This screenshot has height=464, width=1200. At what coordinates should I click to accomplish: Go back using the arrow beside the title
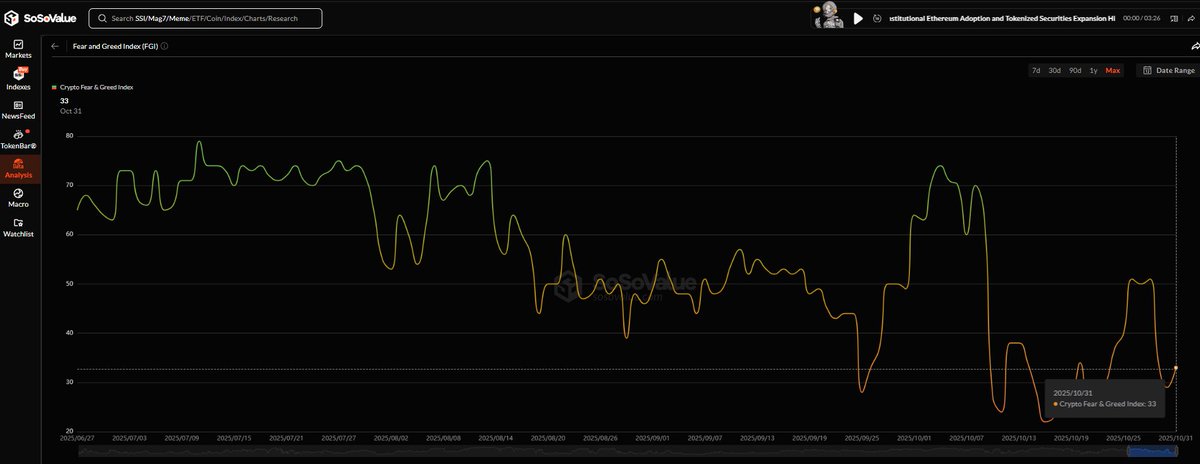pos(55,46)
